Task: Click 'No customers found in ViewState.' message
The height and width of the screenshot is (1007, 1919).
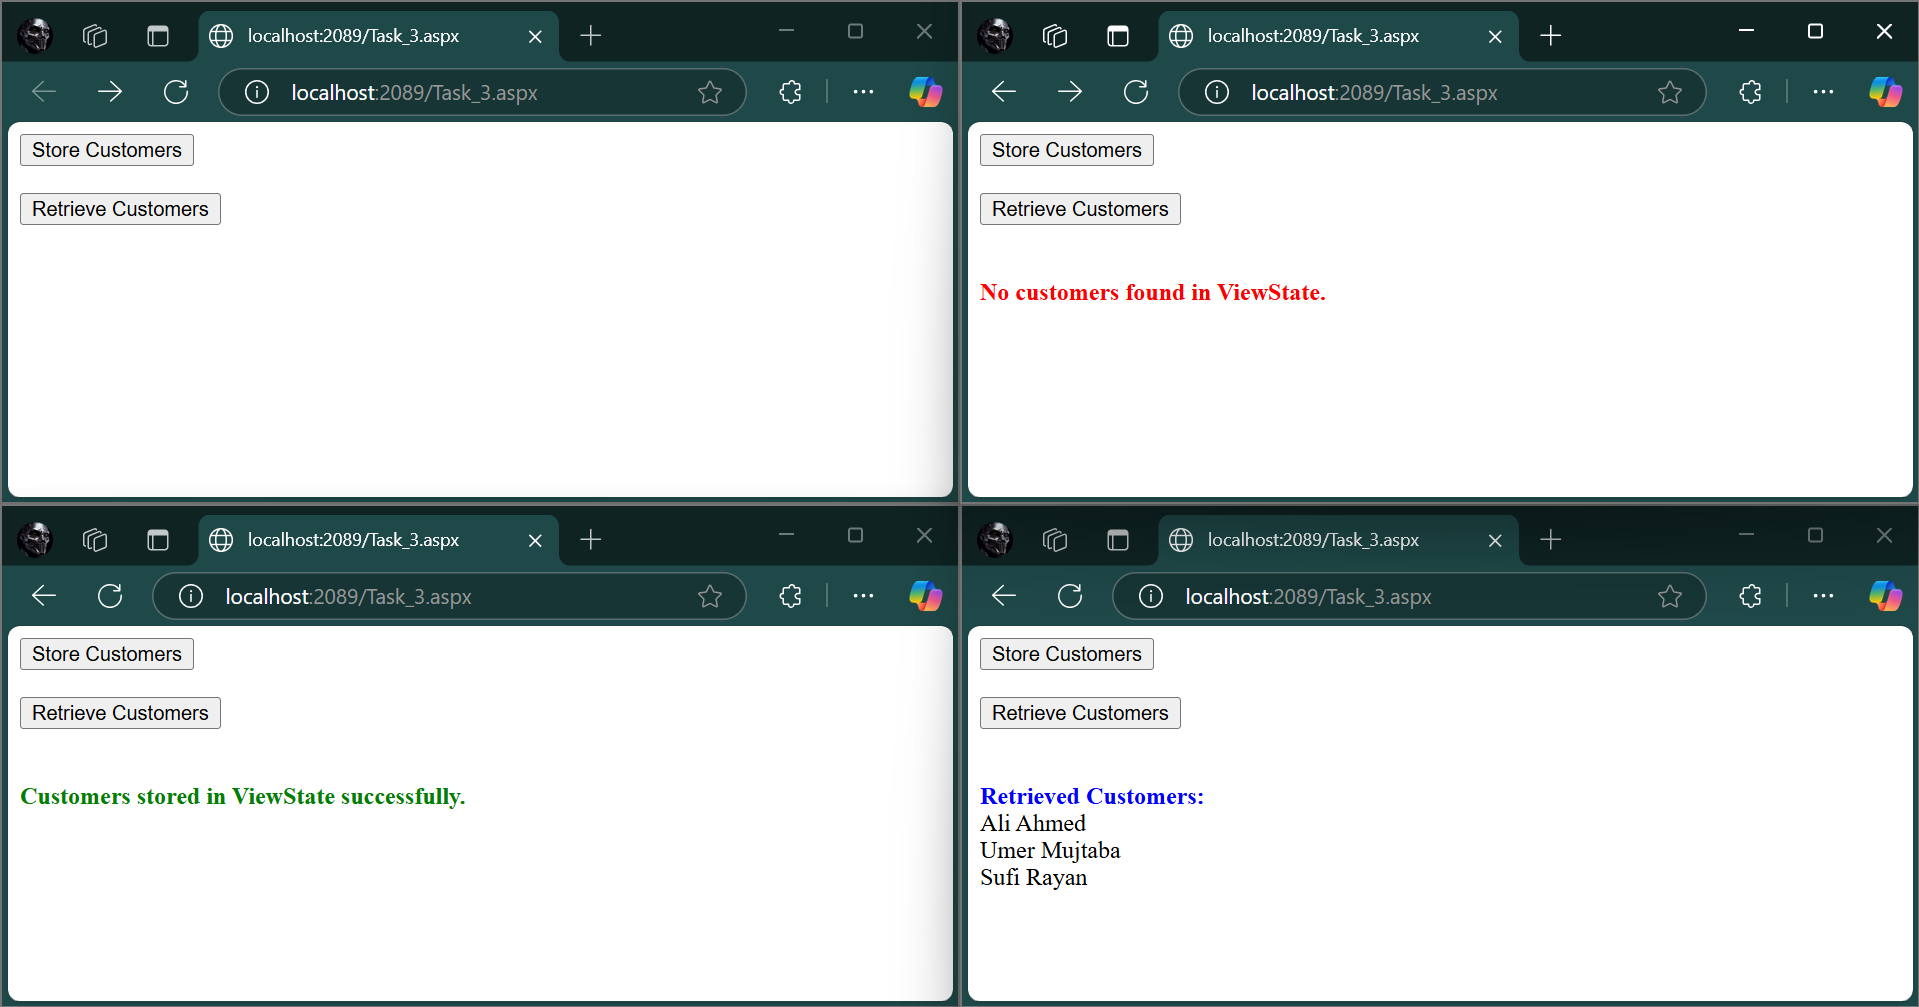Action: (x=1152, y=292)
